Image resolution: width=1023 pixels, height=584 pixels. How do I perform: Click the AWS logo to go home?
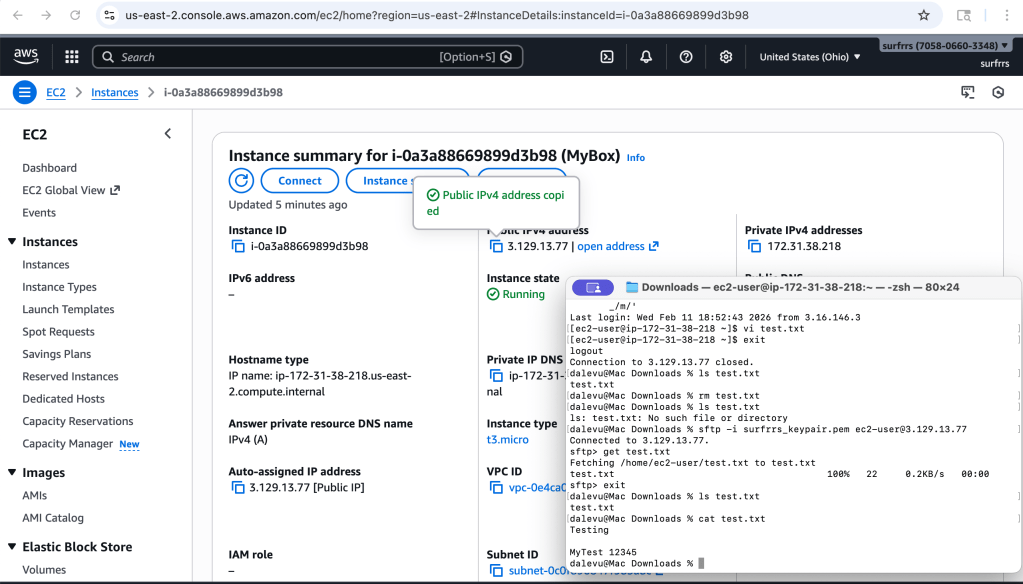[x=25, y=56]
